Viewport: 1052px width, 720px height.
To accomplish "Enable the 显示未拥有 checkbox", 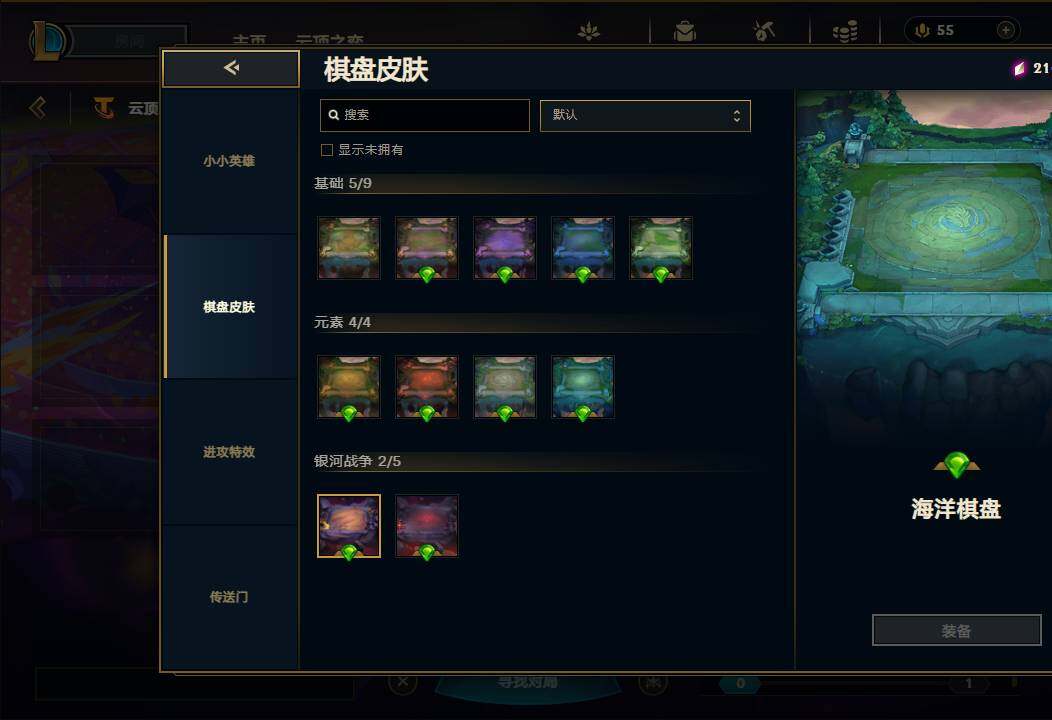I will [x=327, y=150].
